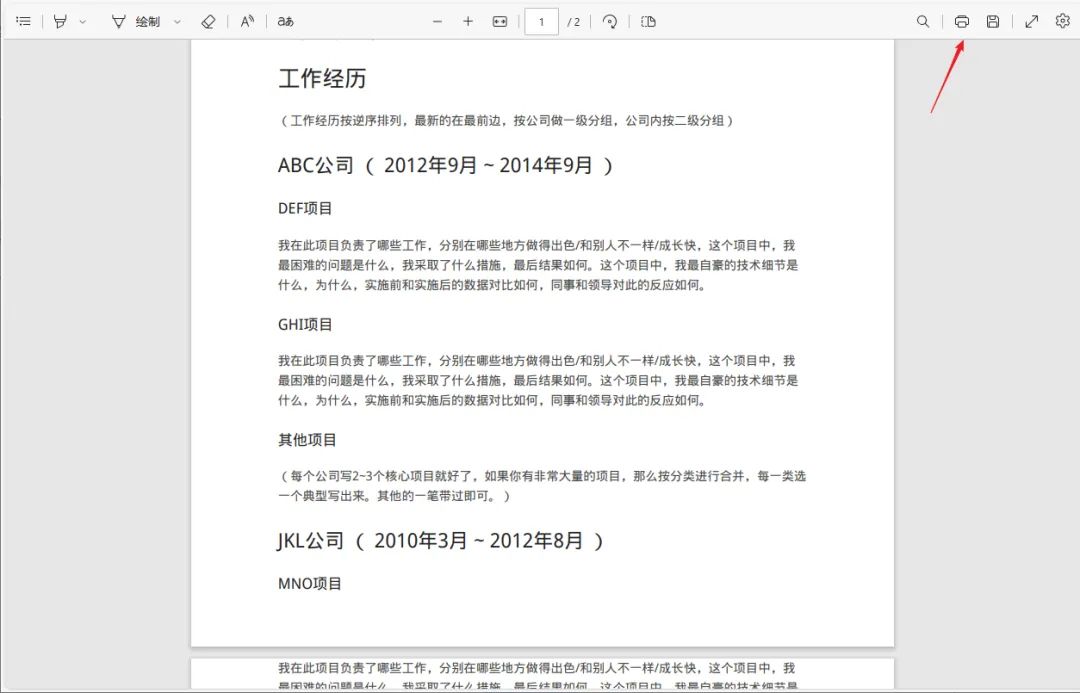Zoom in on the PDF

pos(468,21)
